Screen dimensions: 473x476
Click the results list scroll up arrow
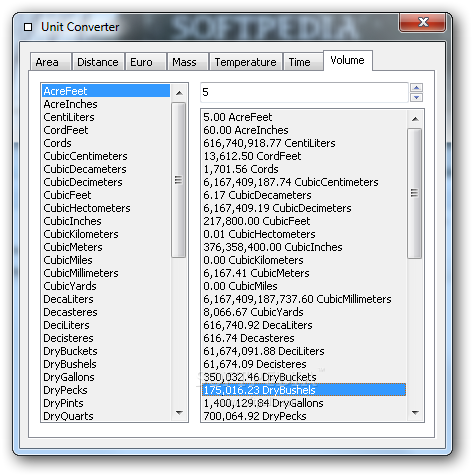pyautogui.click(x=415, y=119)
